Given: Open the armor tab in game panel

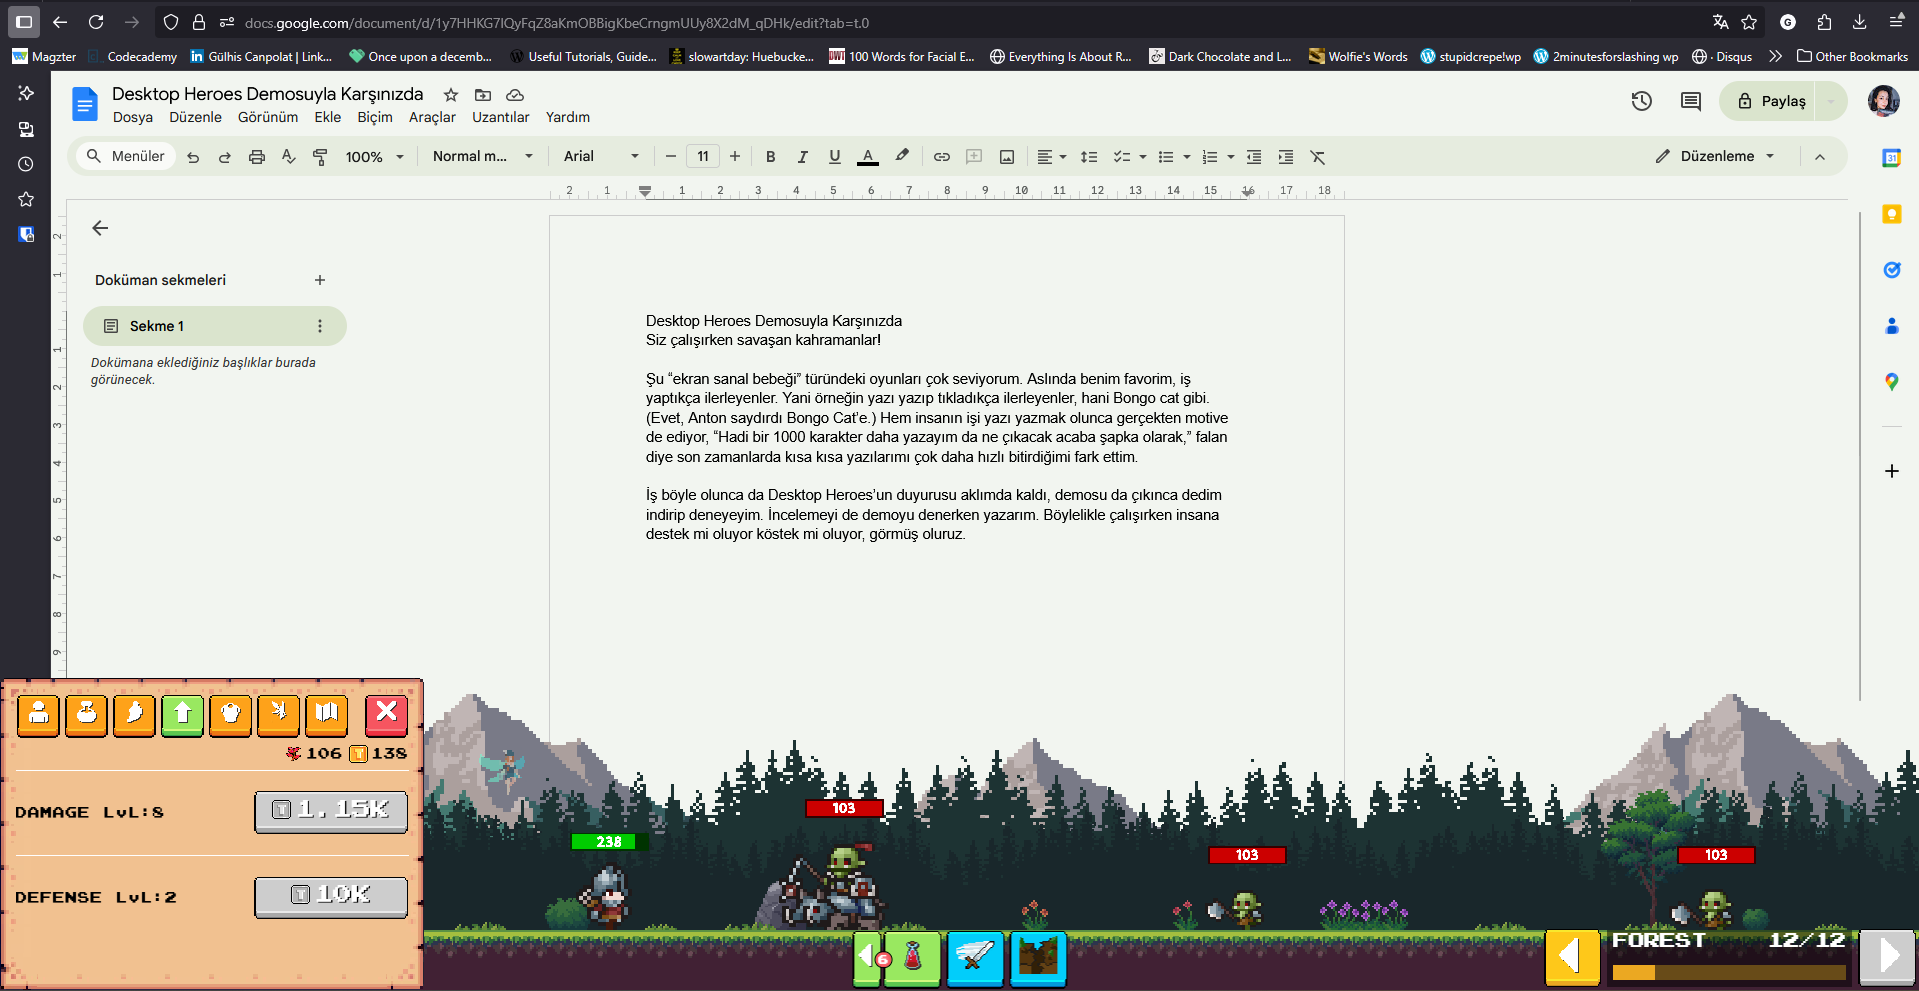Looking at the screenshot, I should coord(231,714).
